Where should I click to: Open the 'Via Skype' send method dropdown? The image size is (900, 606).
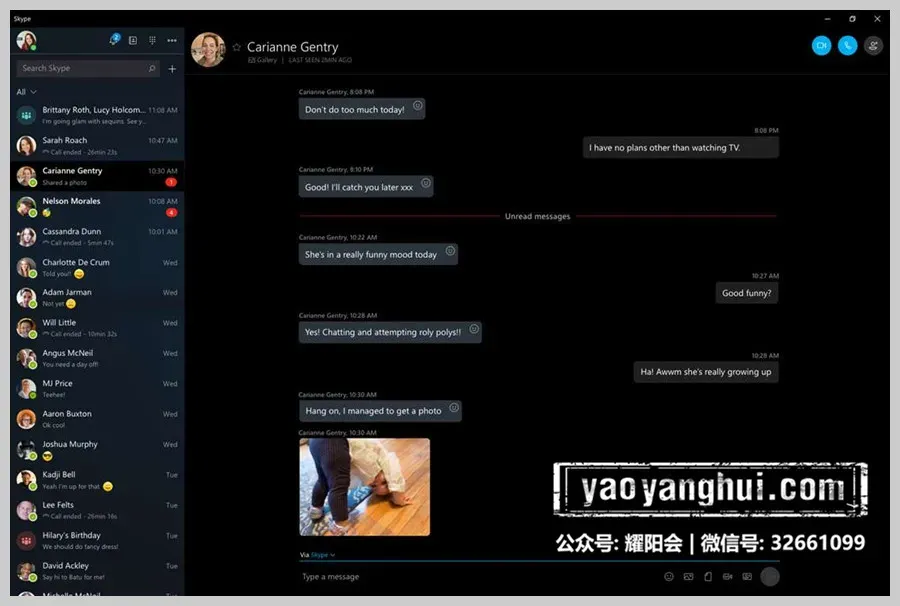[317, 555]
